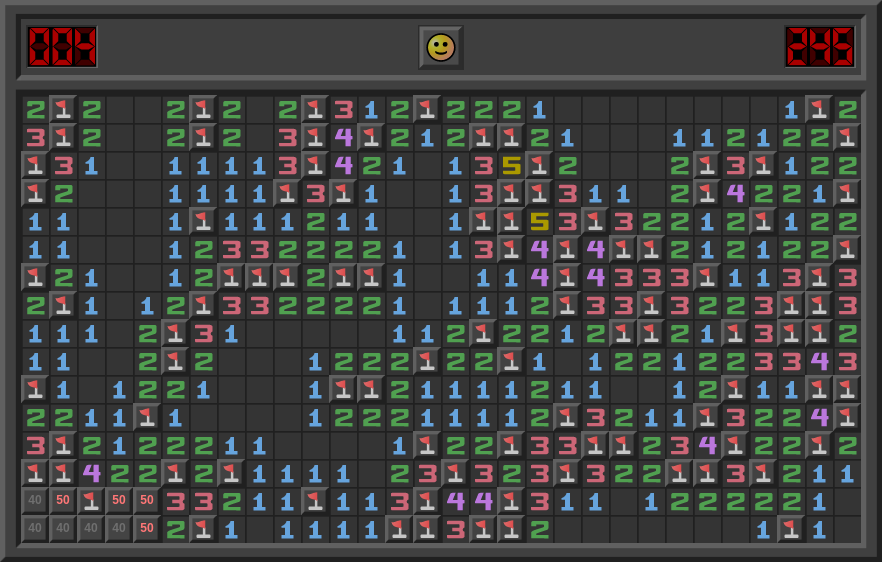Remove the bottom-row flag nearest the bottom-right corner
The height and width of the screenshot is (562, 882).
pyautogui.click(x=792, y=529)
